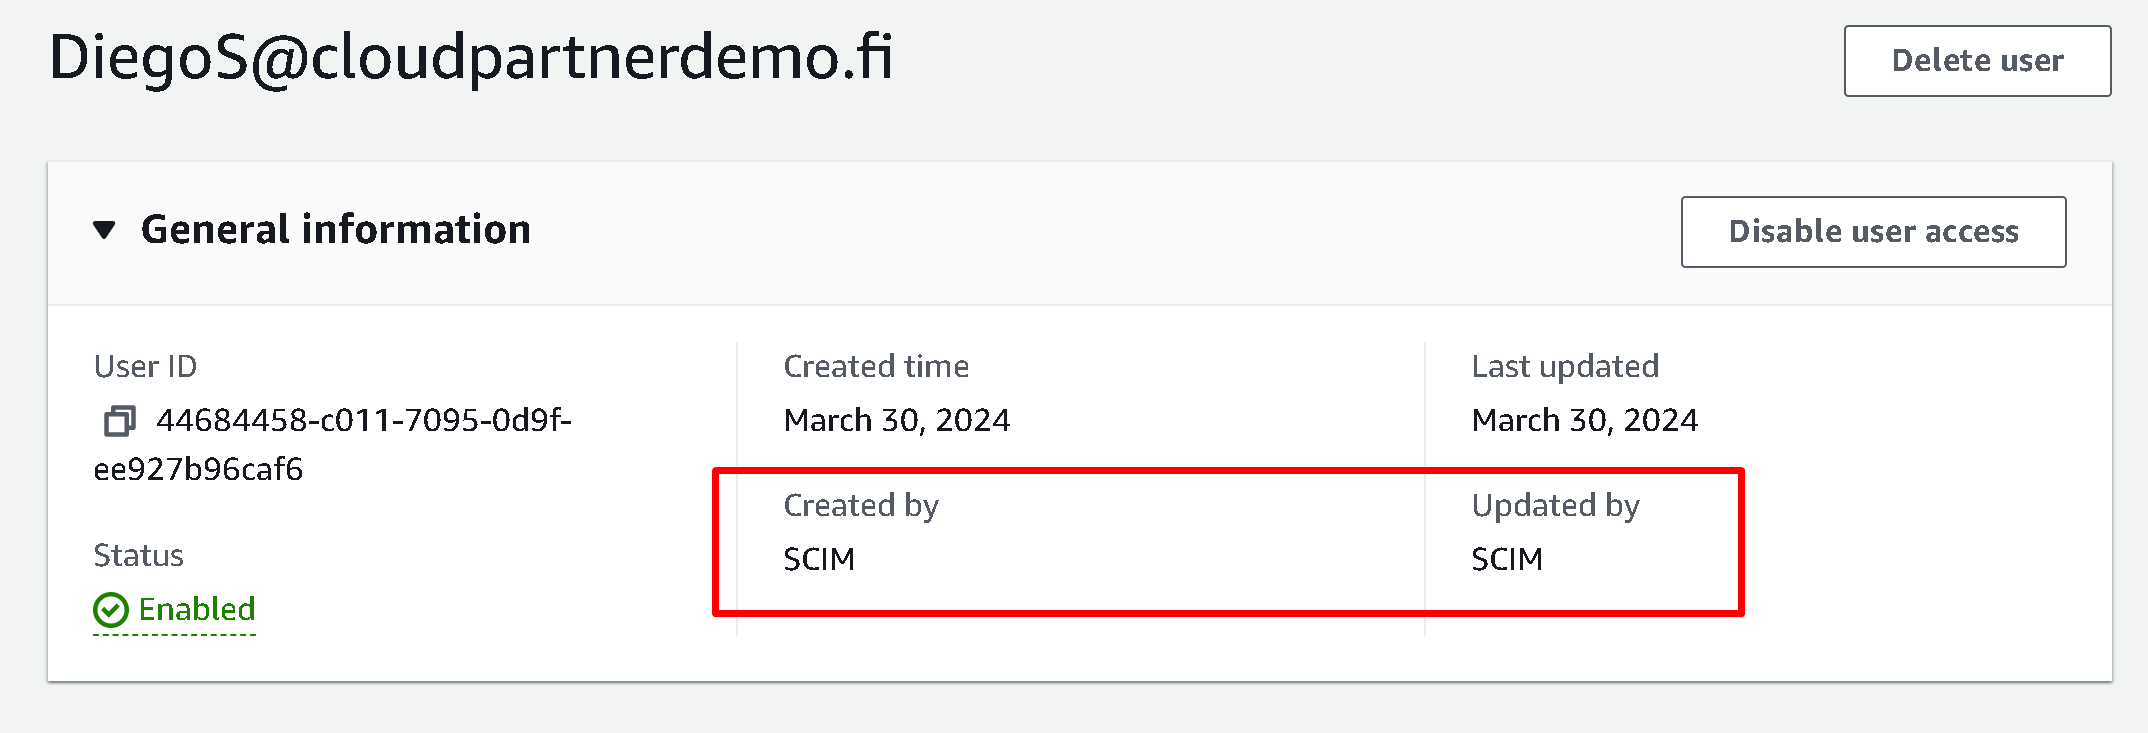Click the Status field label
Image resolution: width=2148 pixels, height=733 pixels.
click(138, 555)
